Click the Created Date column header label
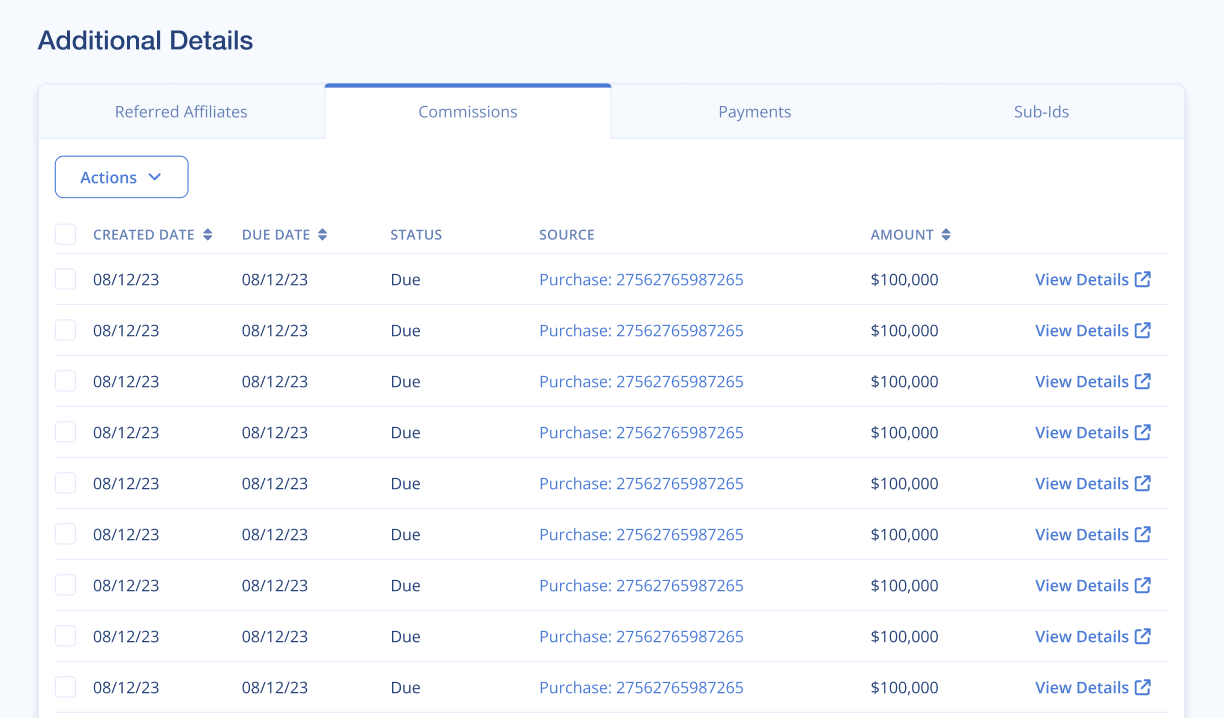Screen dimensions: 1224x718 pos(144,235)
